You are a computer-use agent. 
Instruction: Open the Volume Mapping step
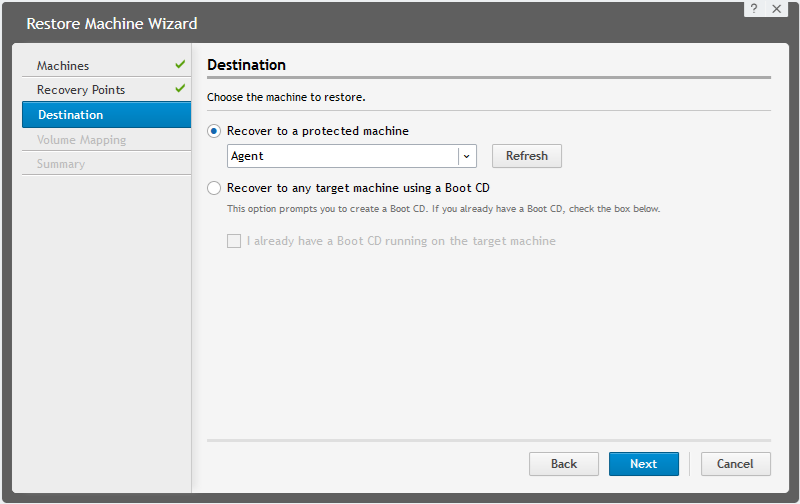[x=81, y=140]
